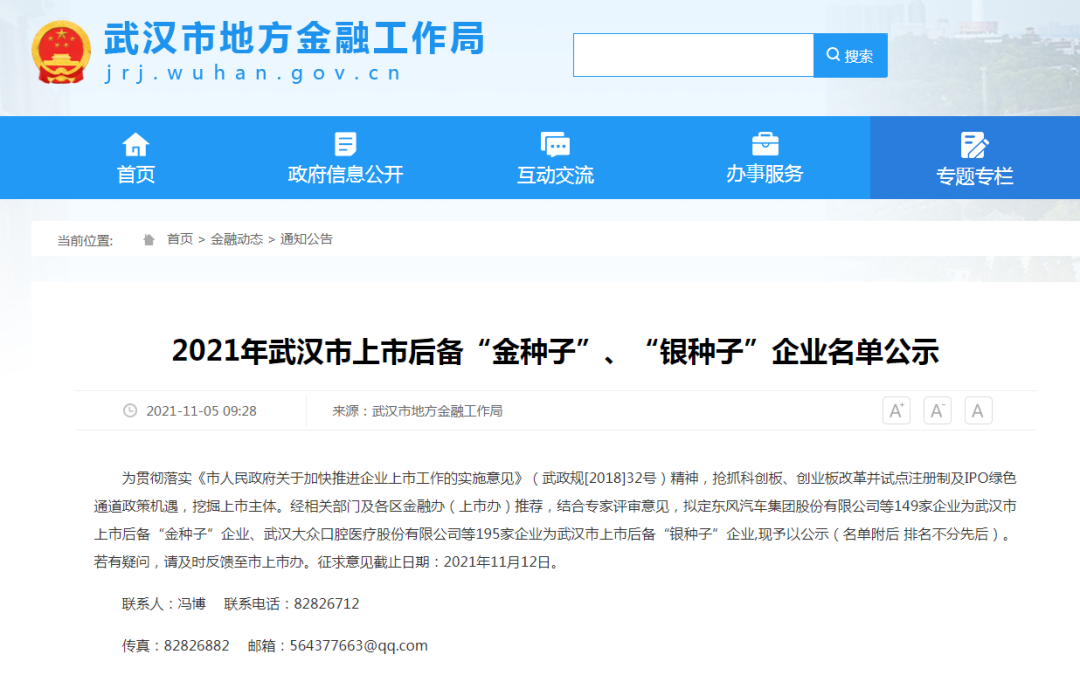Screen dimensions: 1080x675
Task: Click the 2021年武汉市上市后备 article headline
Action: pos(555,351)
